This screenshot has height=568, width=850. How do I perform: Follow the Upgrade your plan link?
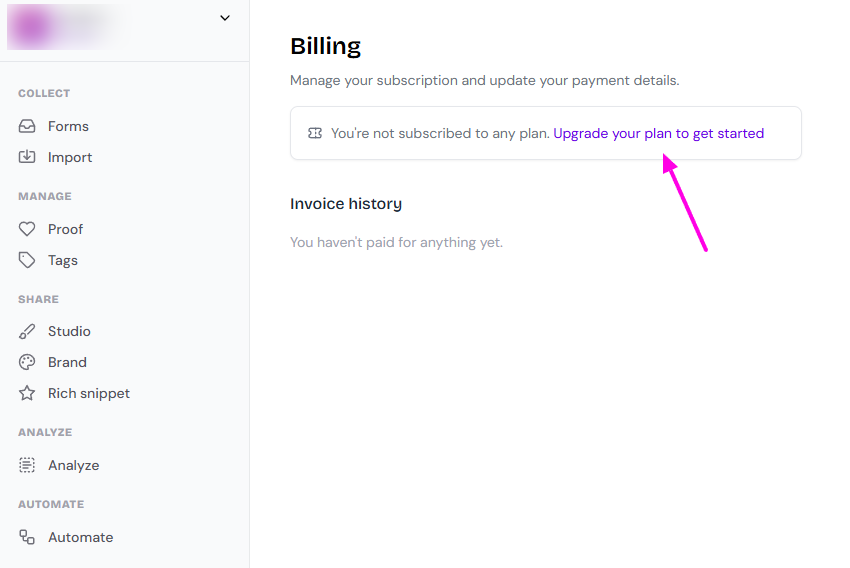658,133
